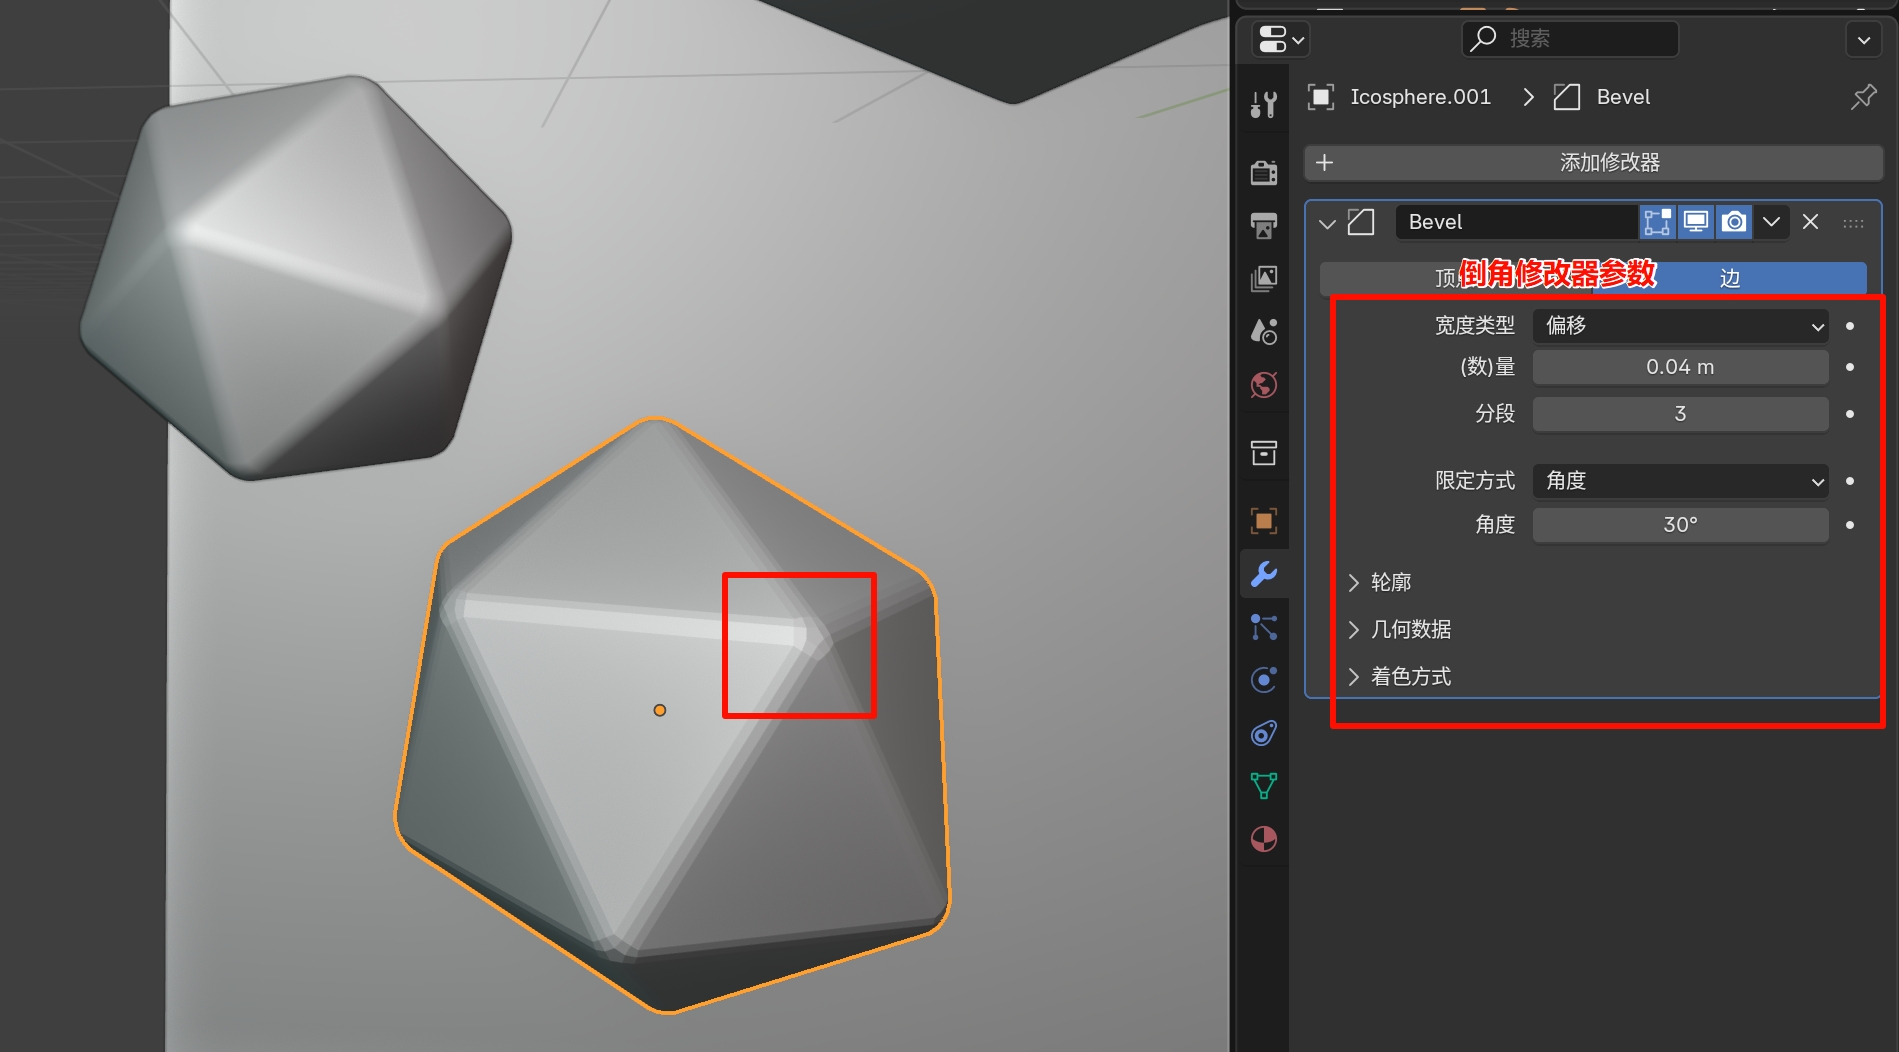Toggle Bevel modifier render visibility
This screenshot has width=1899, height=1052.
coord(1734,222)
